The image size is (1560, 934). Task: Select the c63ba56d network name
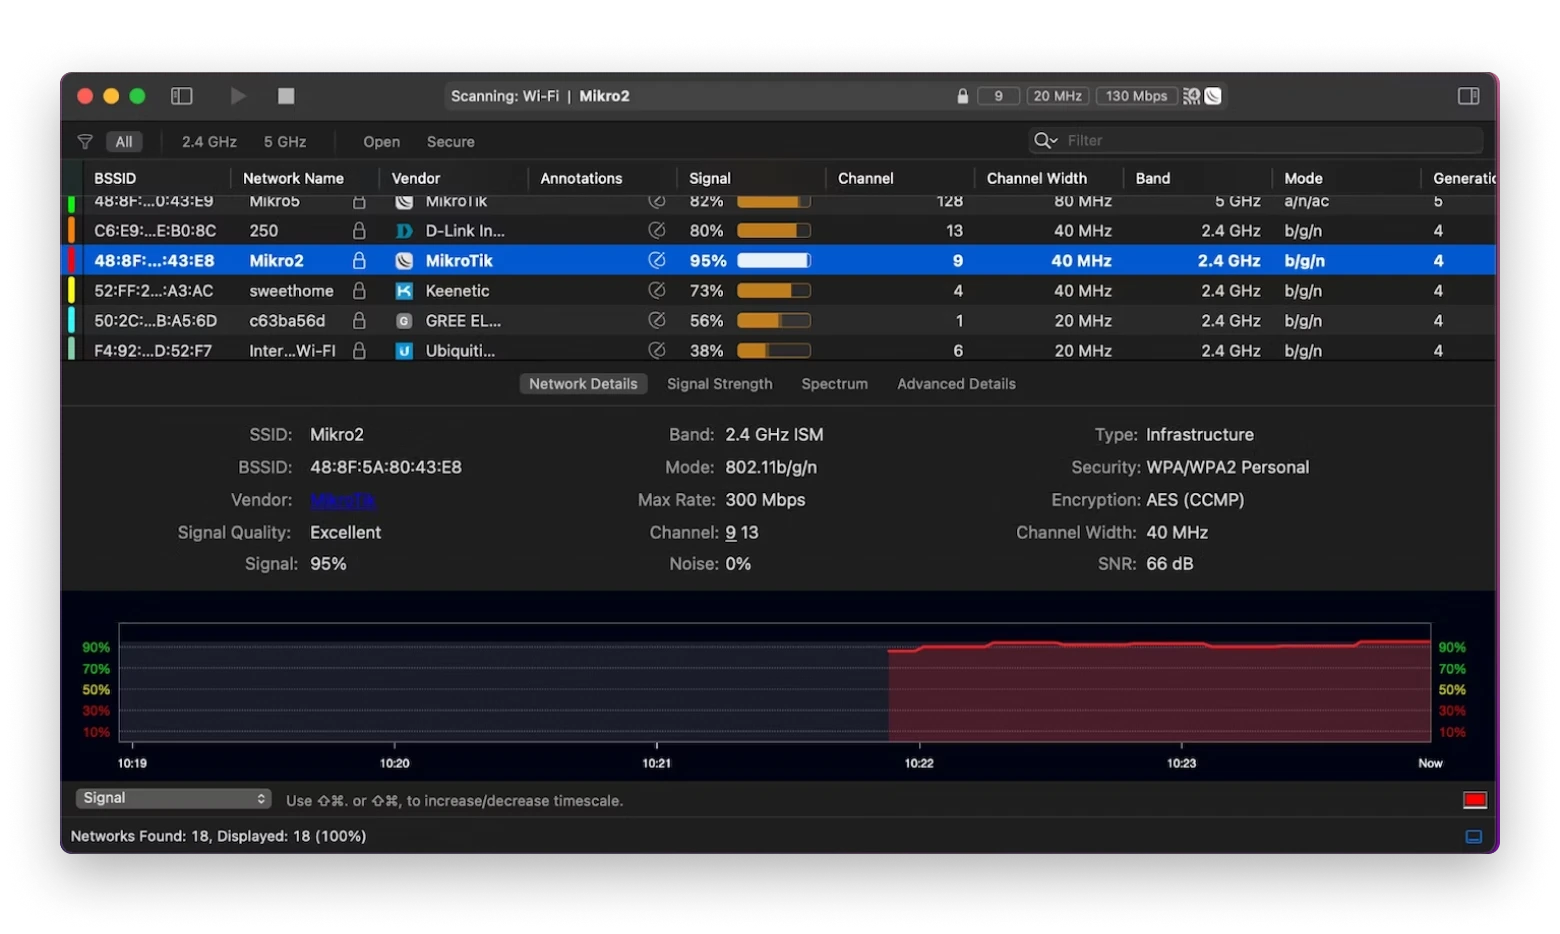coord(287,321)
